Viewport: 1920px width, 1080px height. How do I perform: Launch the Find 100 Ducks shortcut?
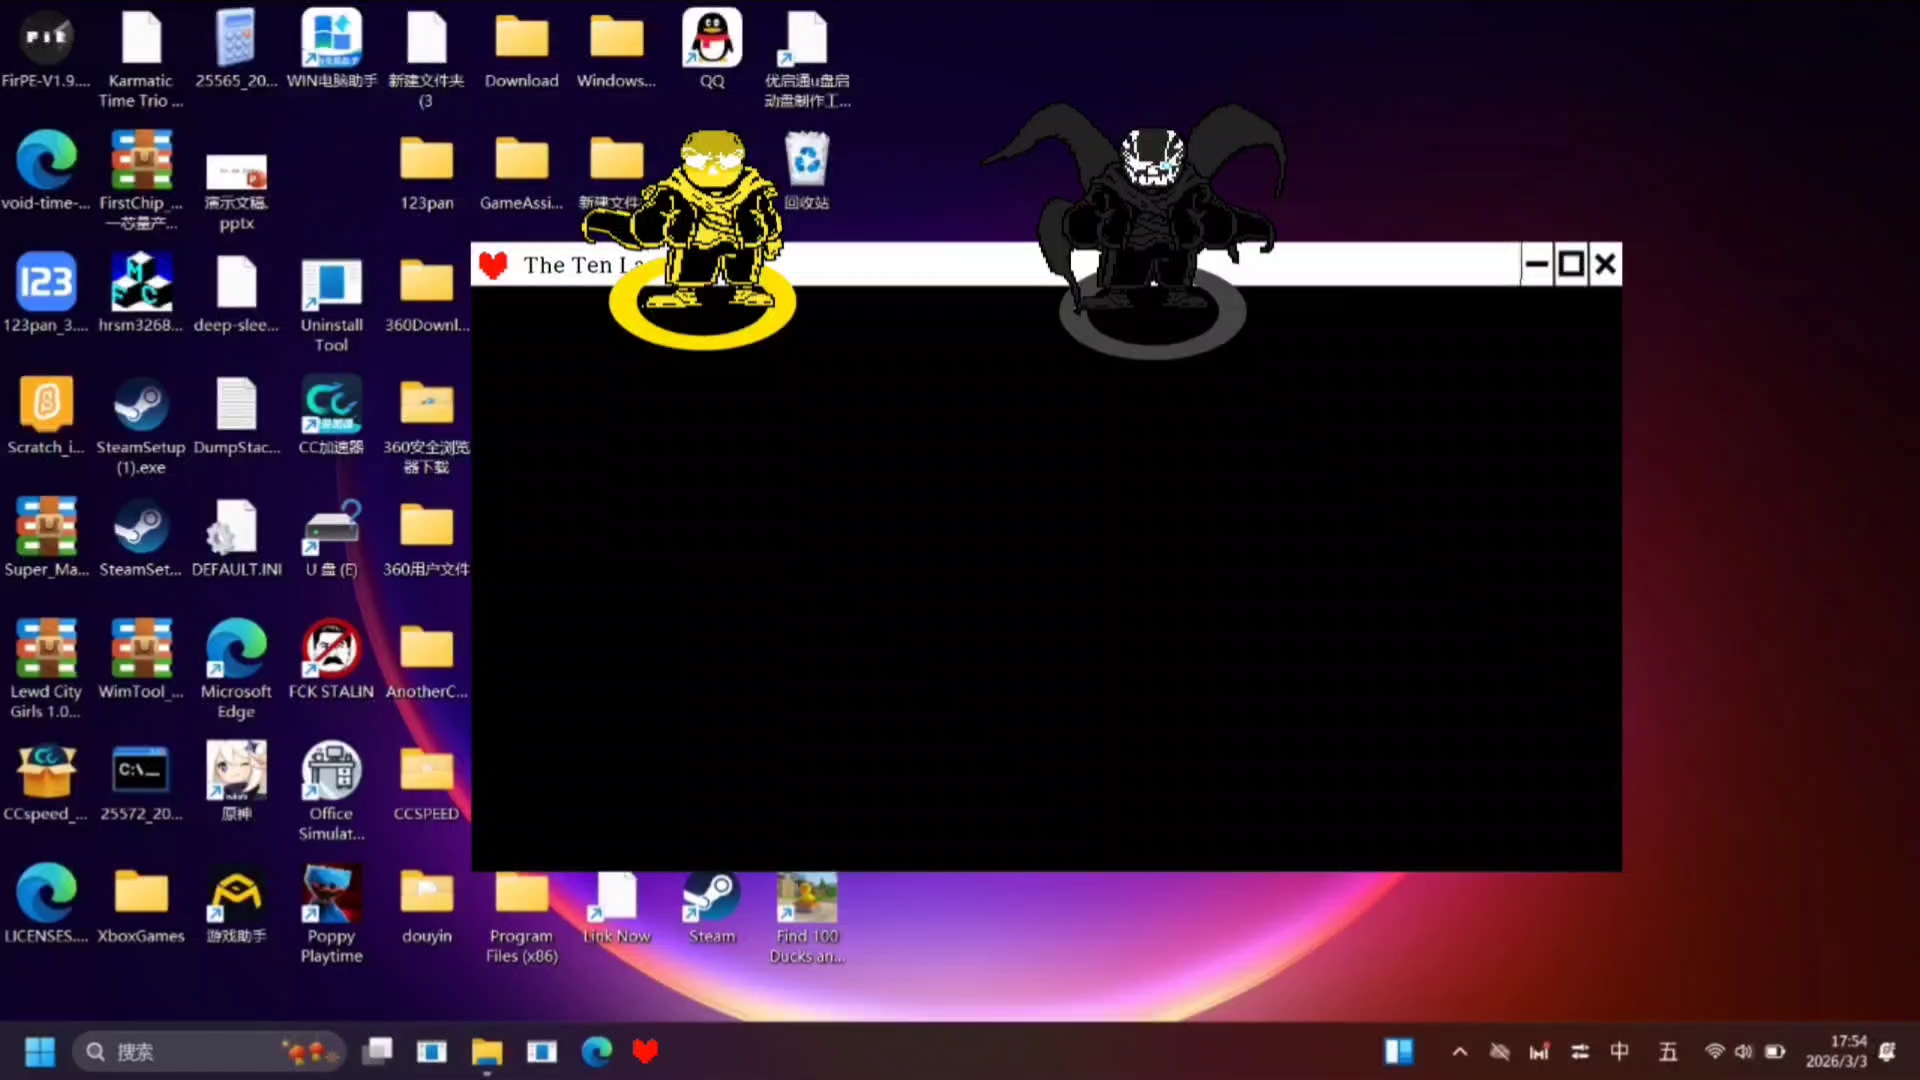(807, 897)
